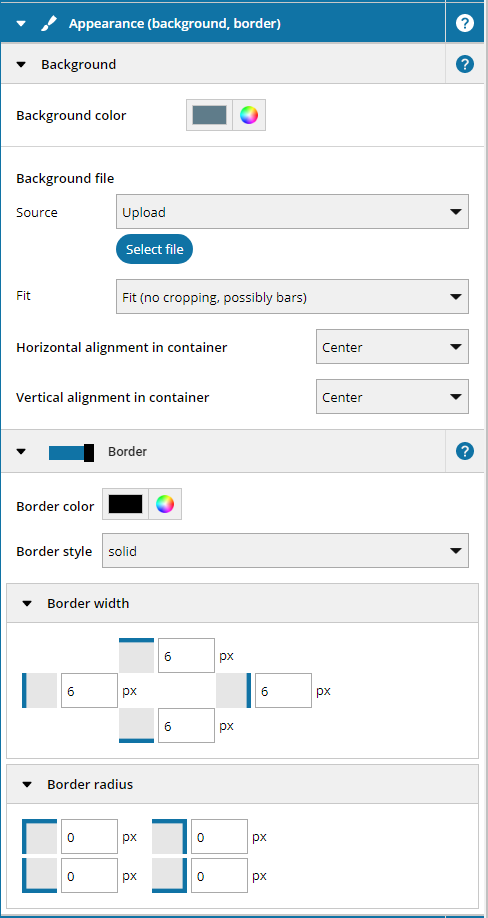Toggle the Border enable switch
This screenshot has height=918, width=488.
tap(71, 452)
